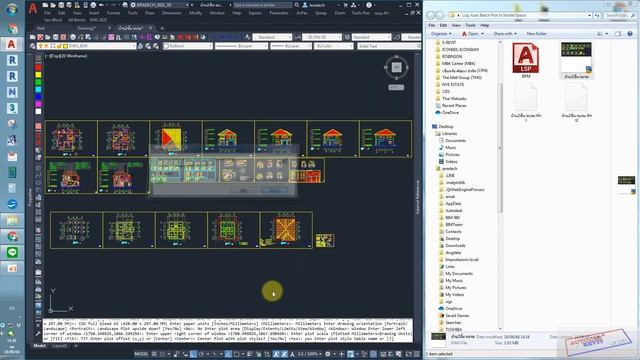This screenshot has width=640, height=360.
Task: Switch to the Layout1 tab
Action: click(60, 346)
